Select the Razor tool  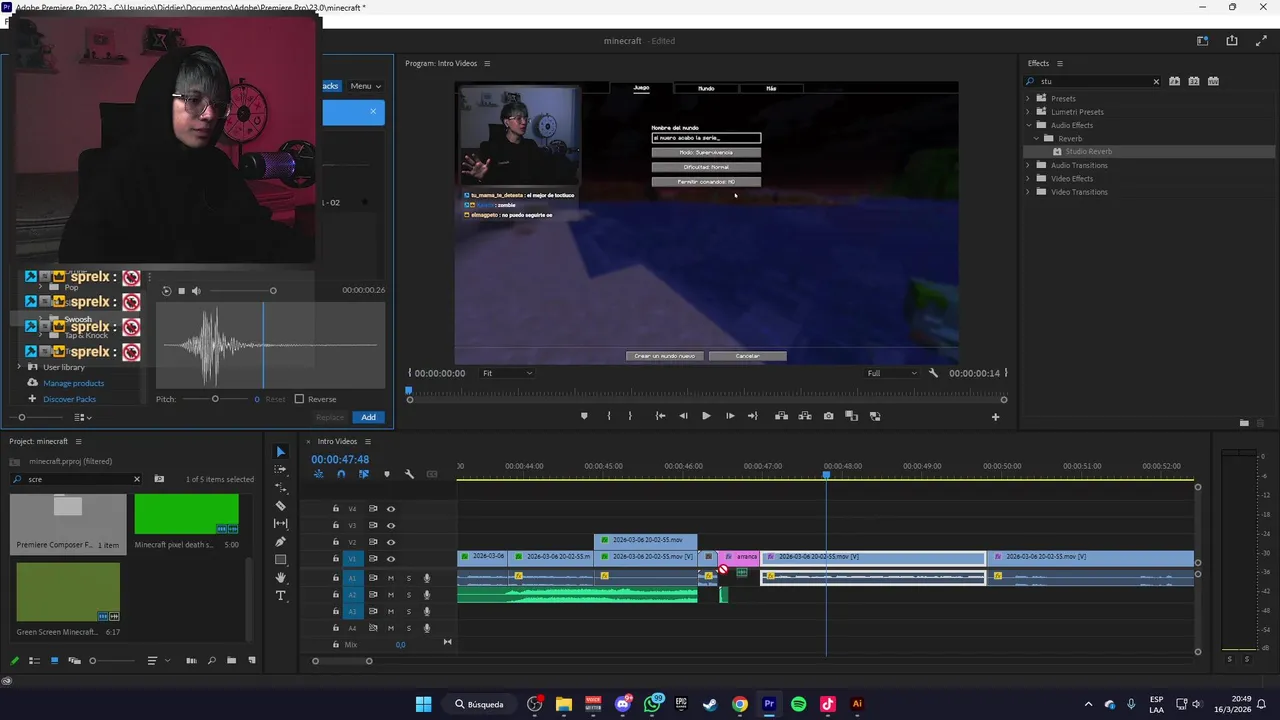click(280, 506)
